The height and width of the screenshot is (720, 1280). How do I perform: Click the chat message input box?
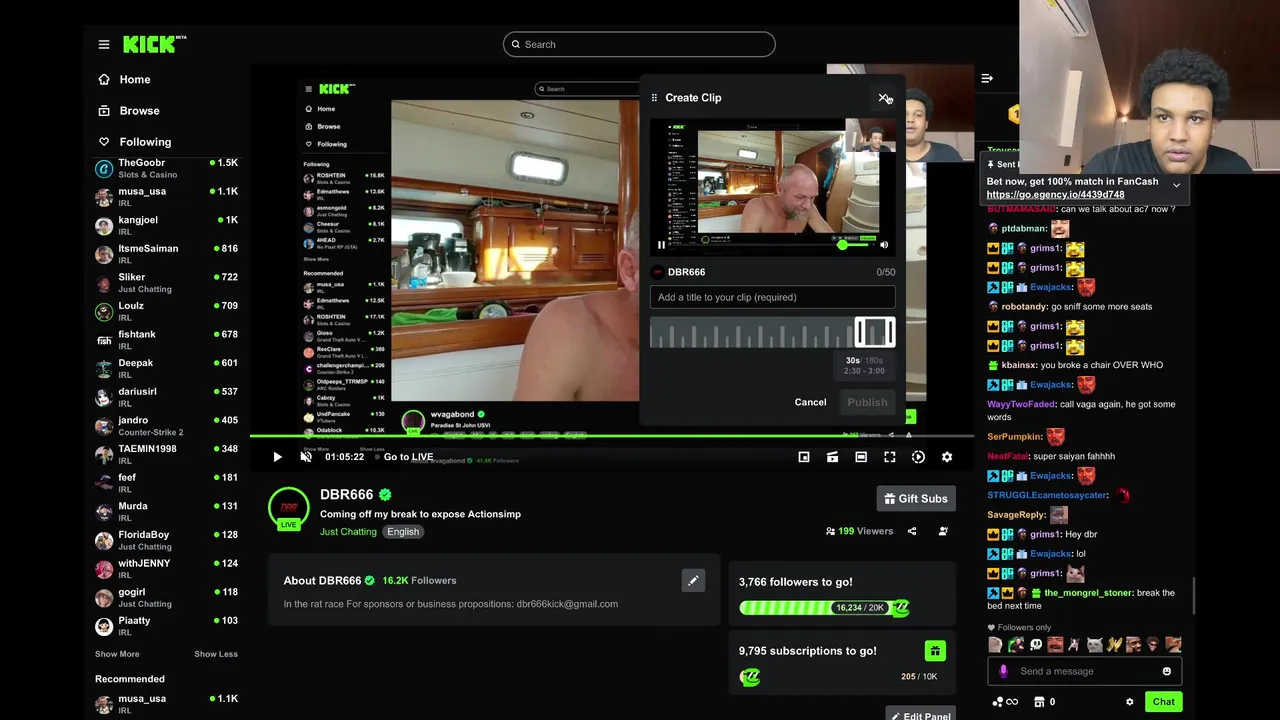(x=1085, y=671)
